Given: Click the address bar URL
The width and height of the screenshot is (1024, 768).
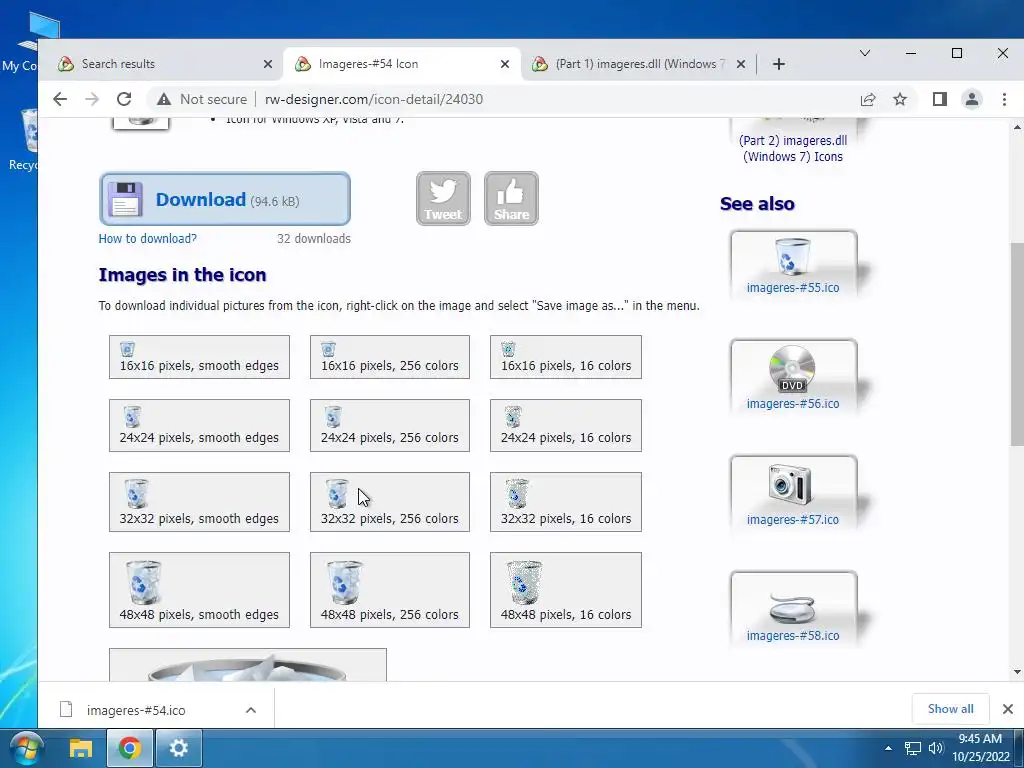Looking at the screenshot, I should tap(374, 99).
